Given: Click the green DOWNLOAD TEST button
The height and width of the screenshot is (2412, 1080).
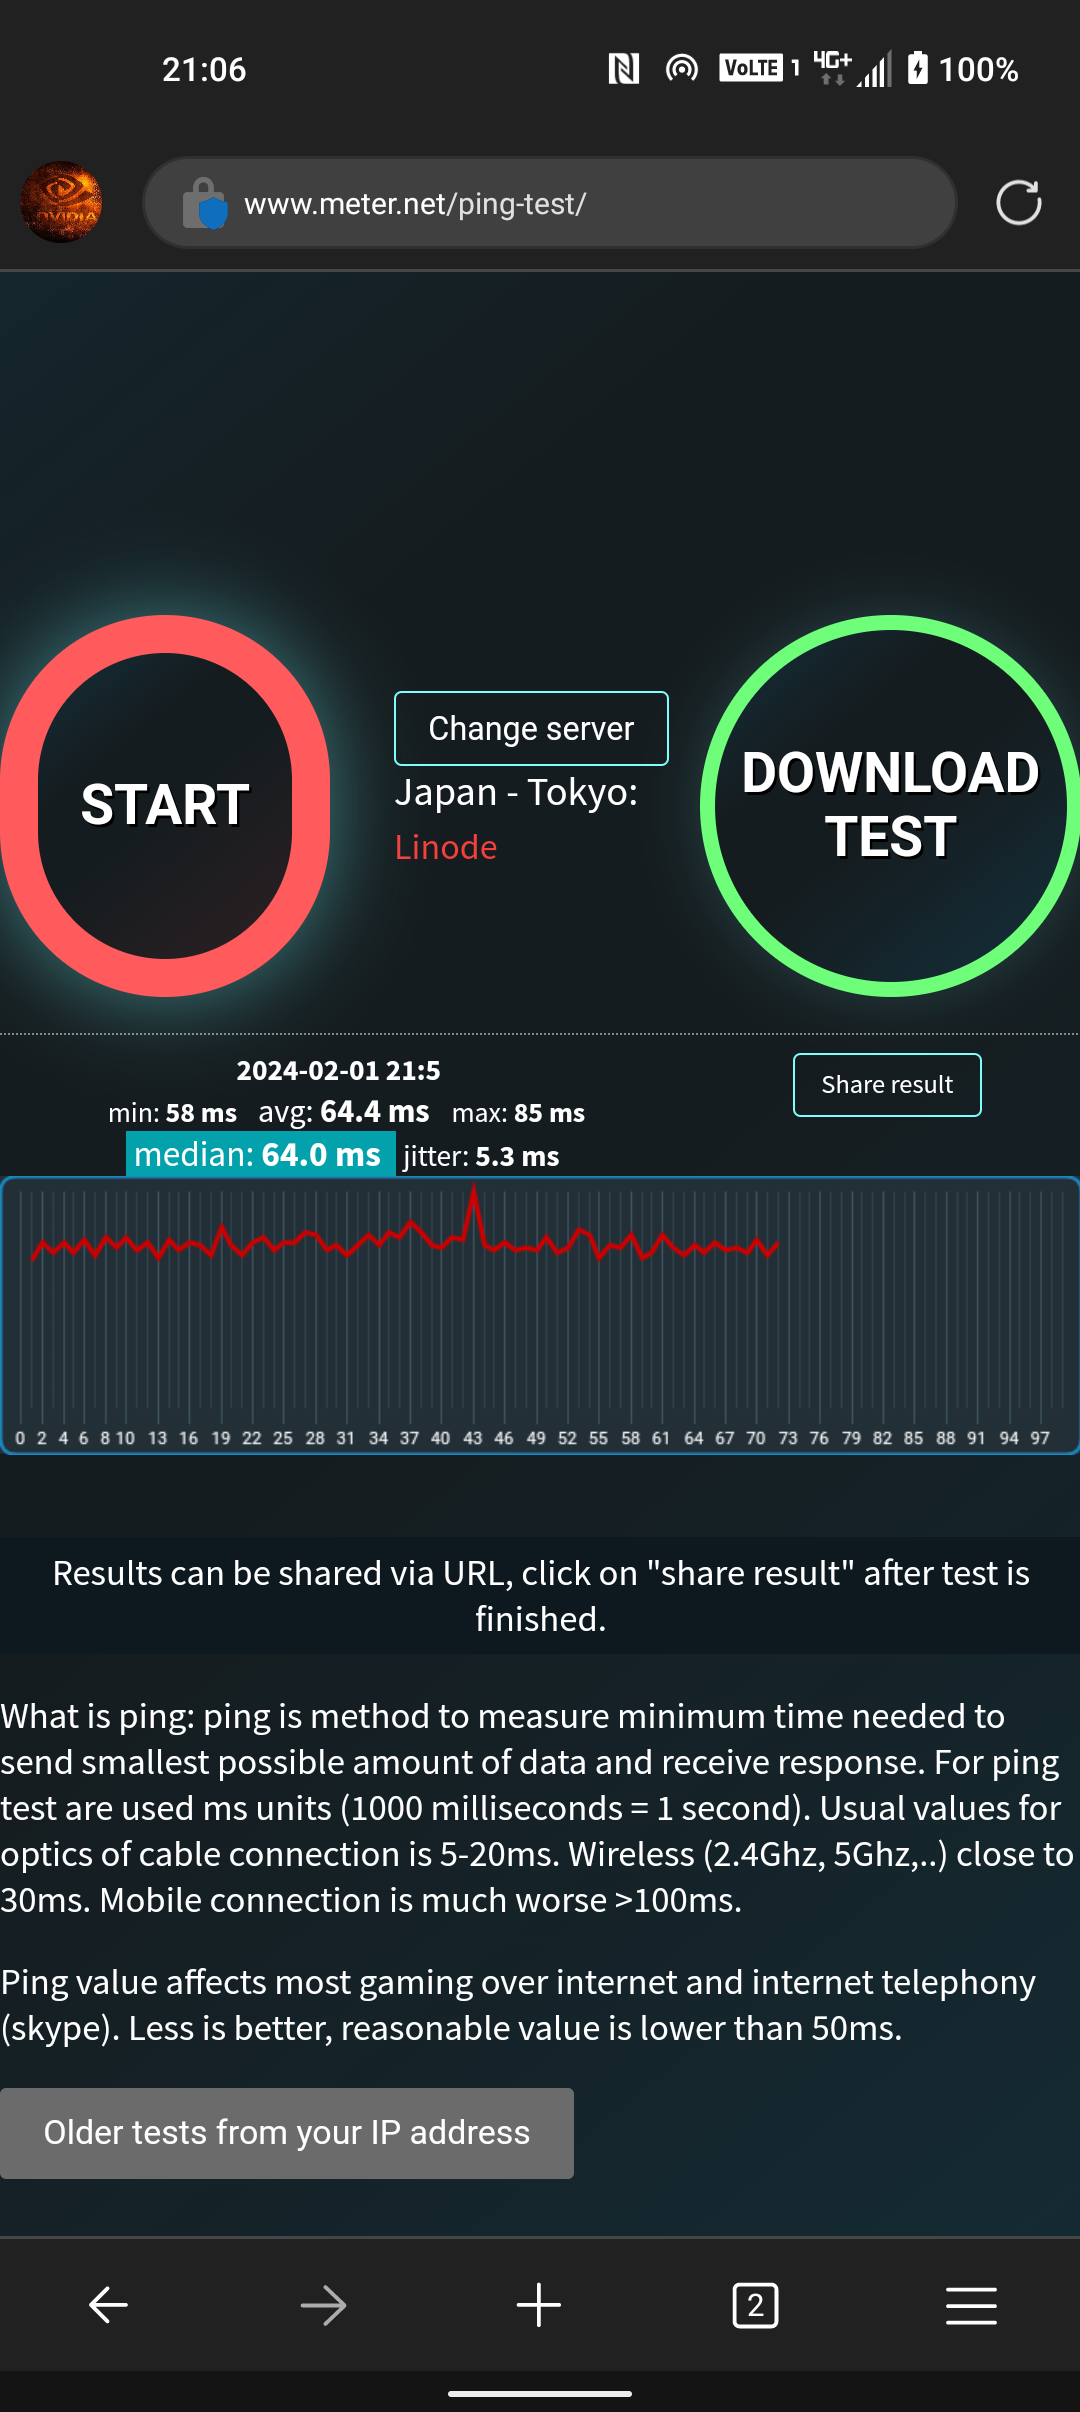Looking at the screenshot, I should [x=890, y=806].
